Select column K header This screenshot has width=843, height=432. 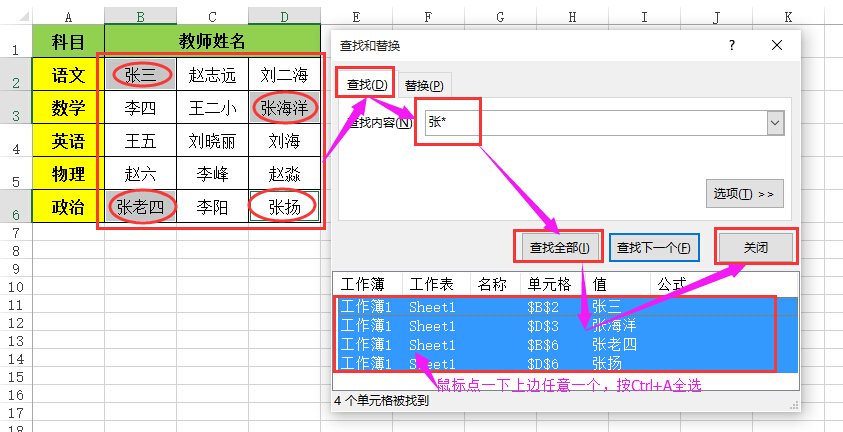tap(788, 17)
